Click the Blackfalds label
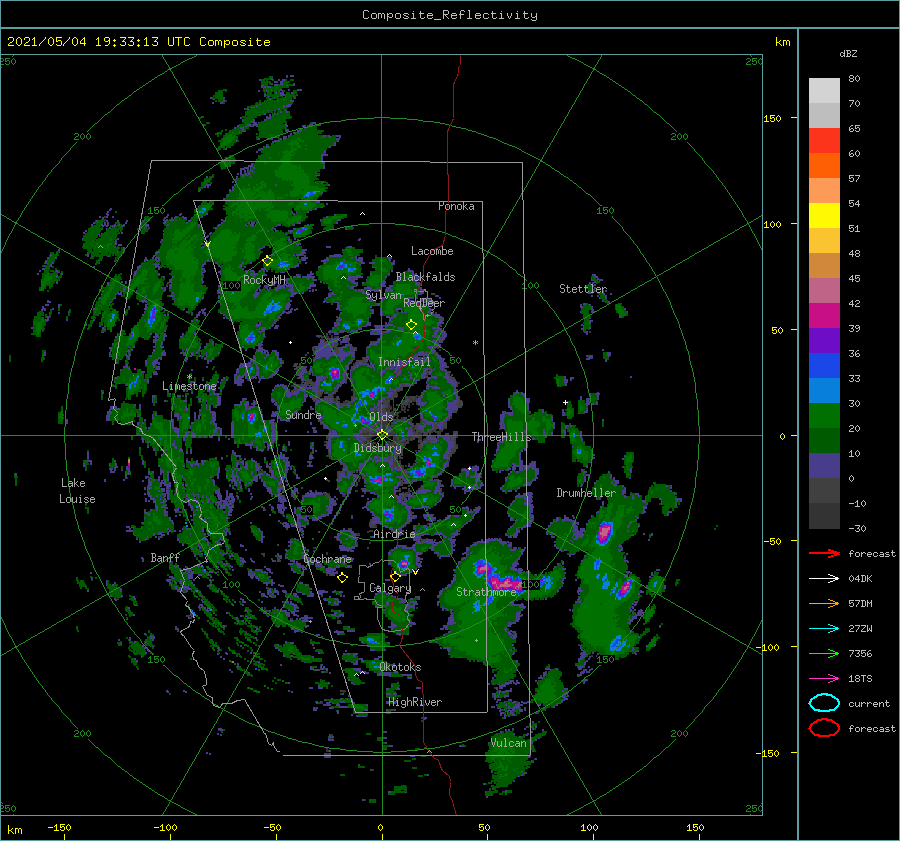900x841 pixels. point(425,277)
